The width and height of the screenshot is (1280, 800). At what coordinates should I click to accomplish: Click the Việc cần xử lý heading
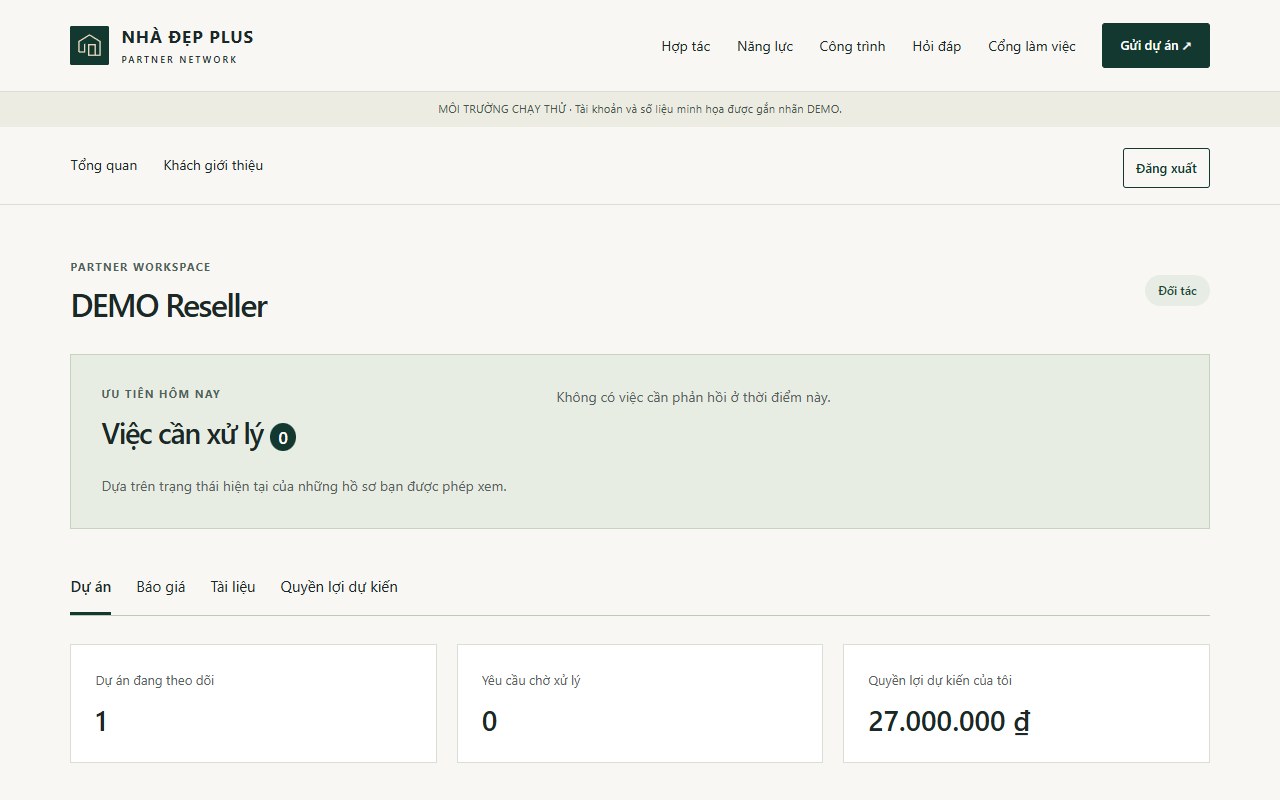click(183, 434)
